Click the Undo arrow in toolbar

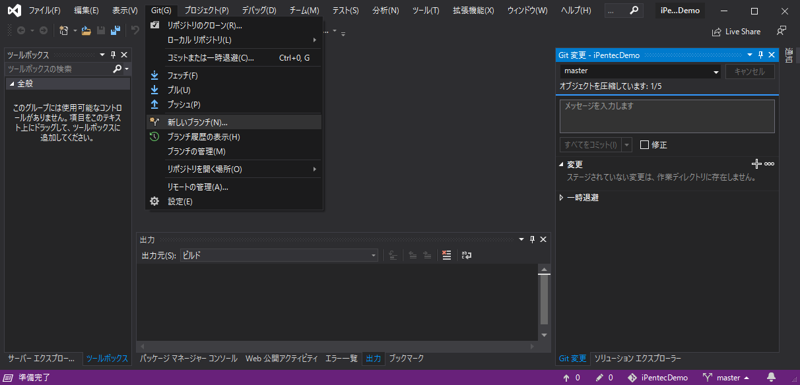coord(135,31)
